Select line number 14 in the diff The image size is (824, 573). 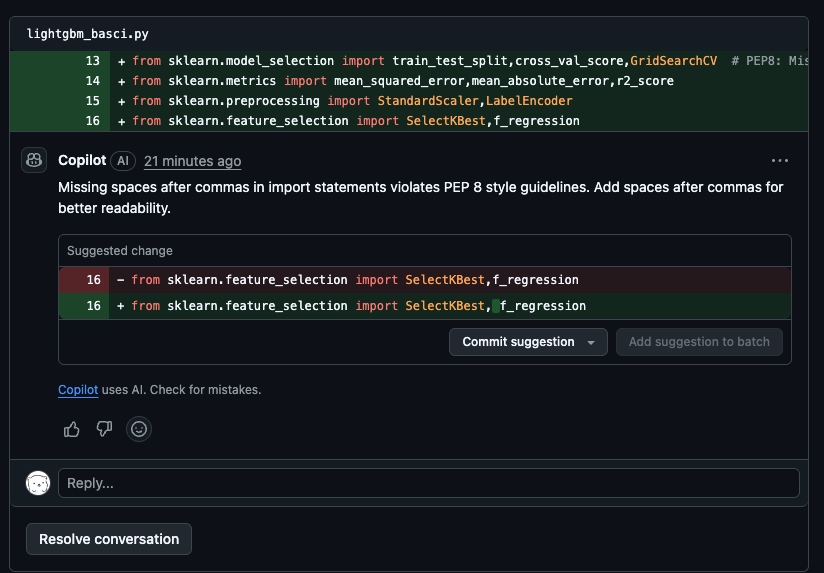coord(93,81)
